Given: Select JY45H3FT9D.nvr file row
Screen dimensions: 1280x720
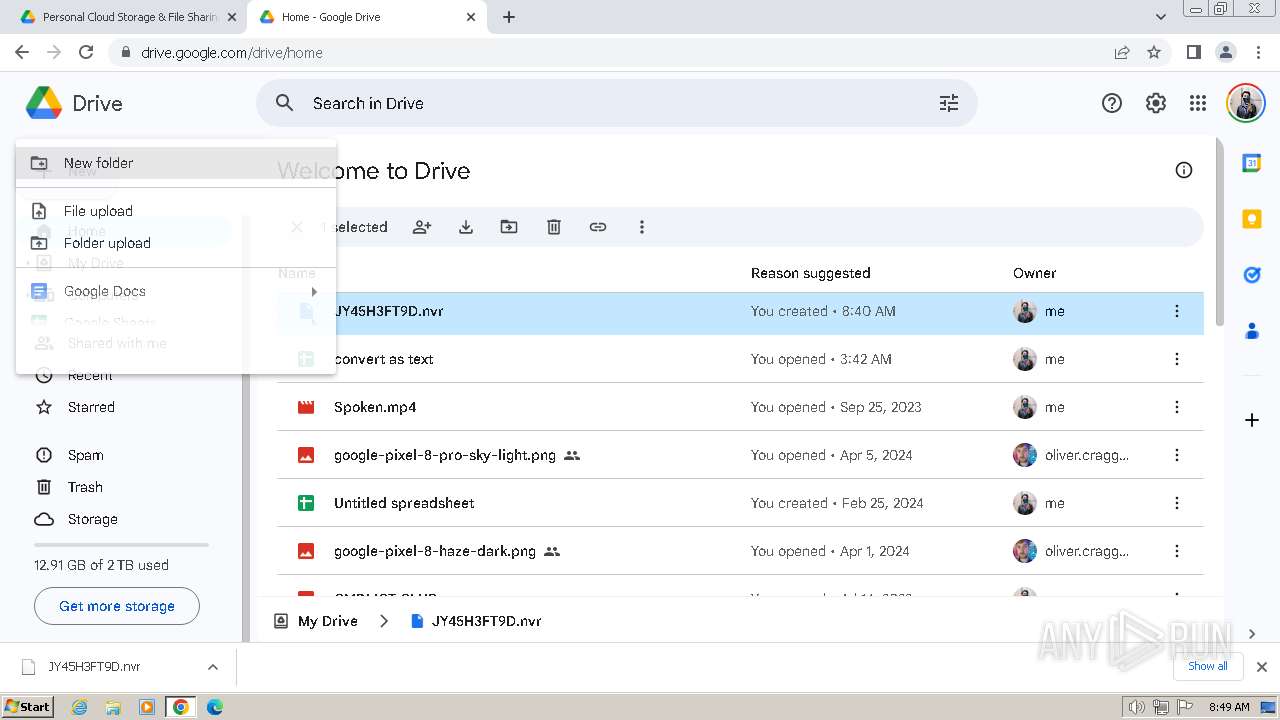Looking at the screenshot, I should pos(740,311).
